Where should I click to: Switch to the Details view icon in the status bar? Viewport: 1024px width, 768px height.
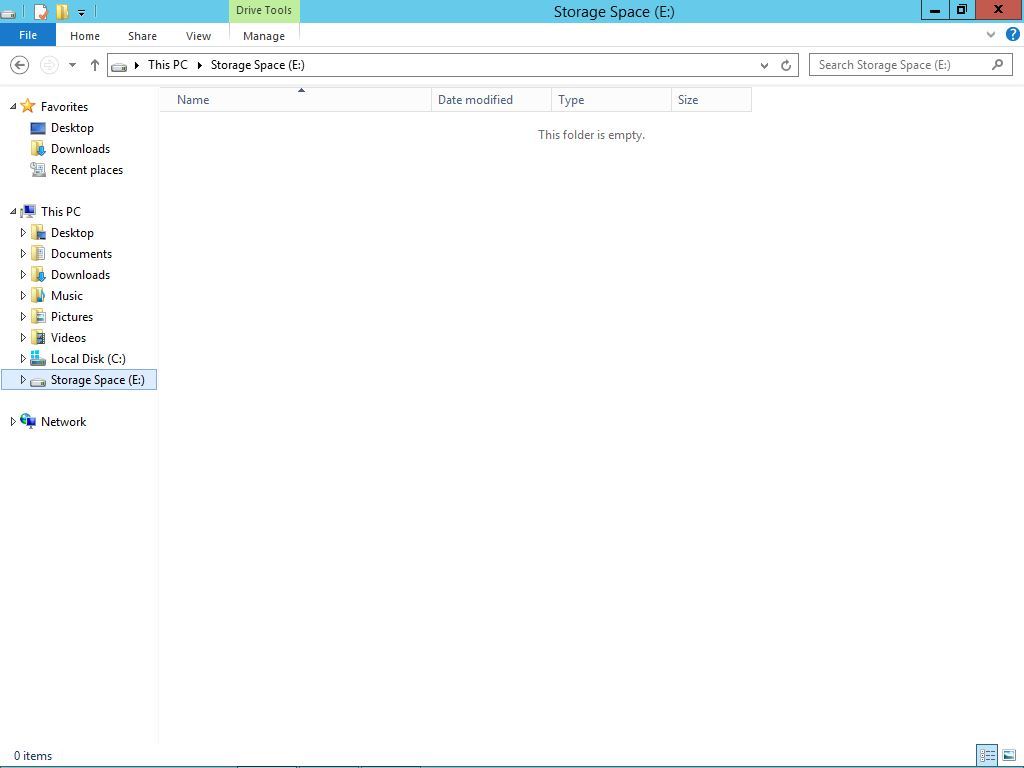pos(987,755)
